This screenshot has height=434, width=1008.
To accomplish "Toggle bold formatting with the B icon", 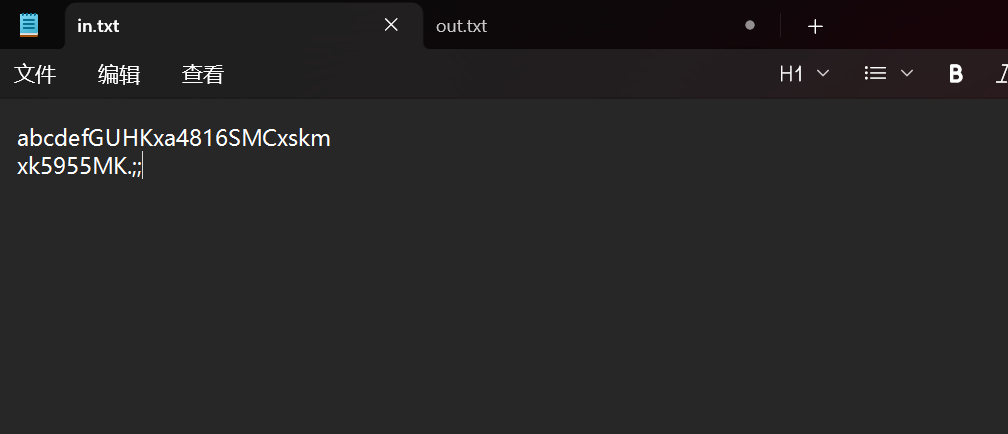I will pyautogui.click(x=956, y=73).
